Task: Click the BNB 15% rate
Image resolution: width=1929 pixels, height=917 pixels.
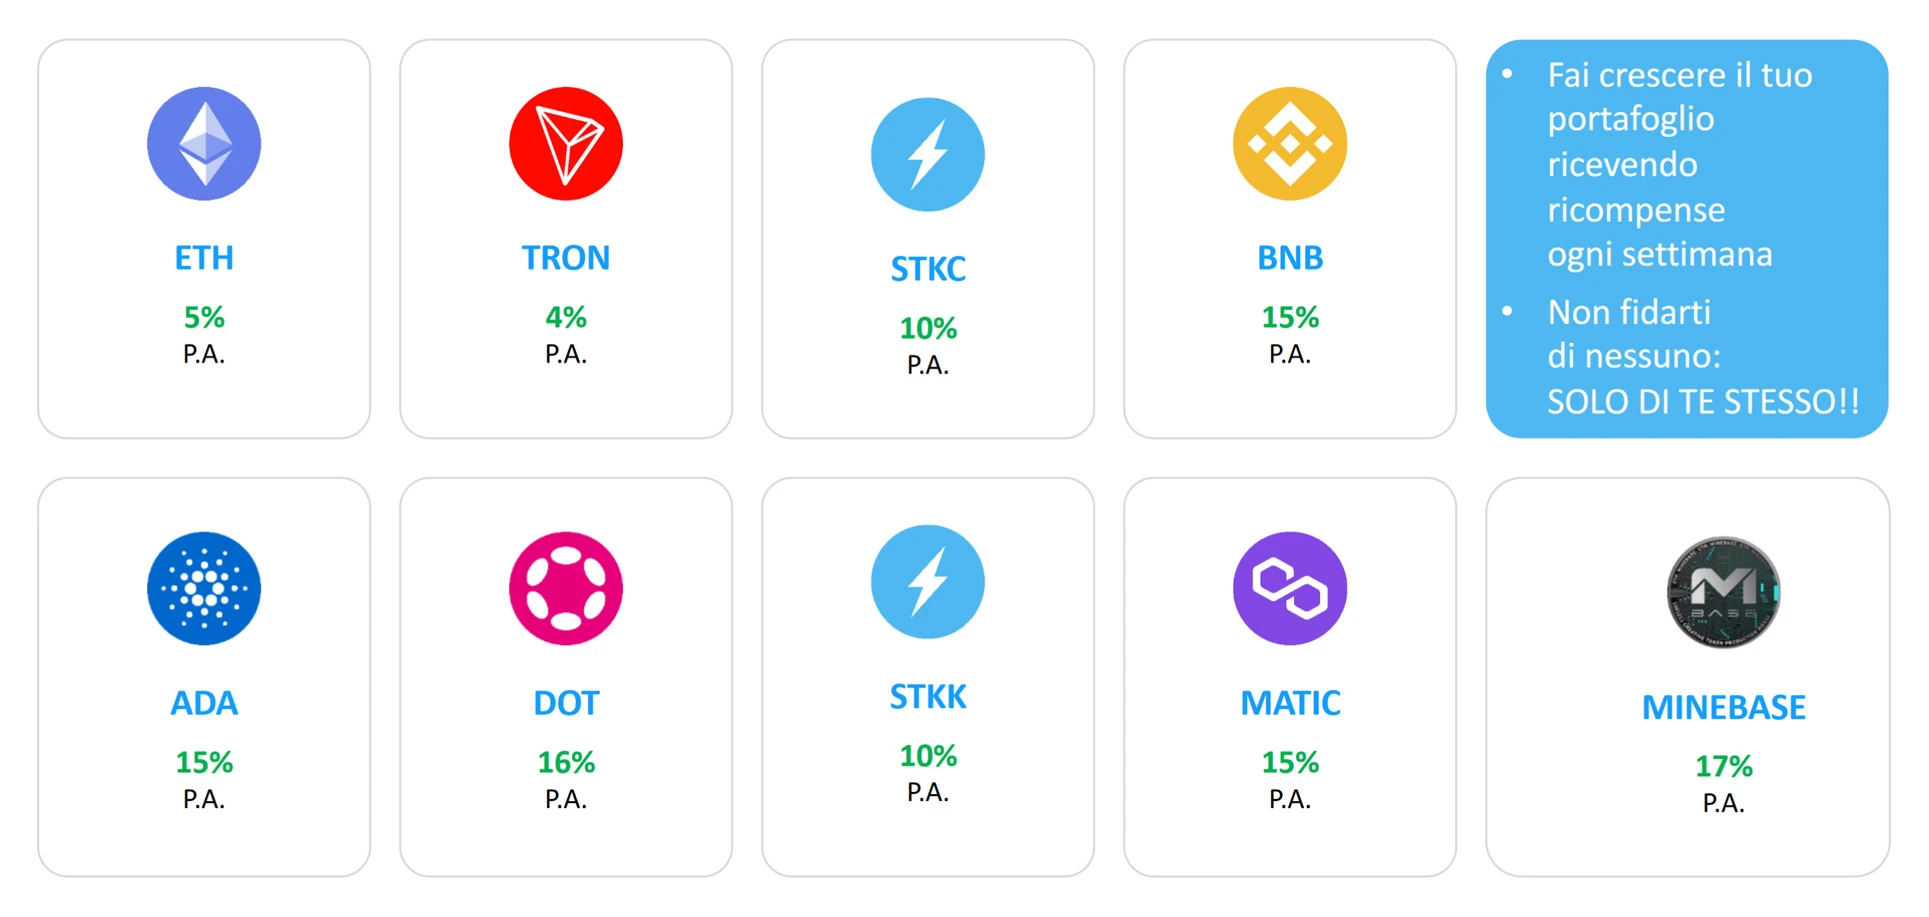Action: coord(1290,318)
